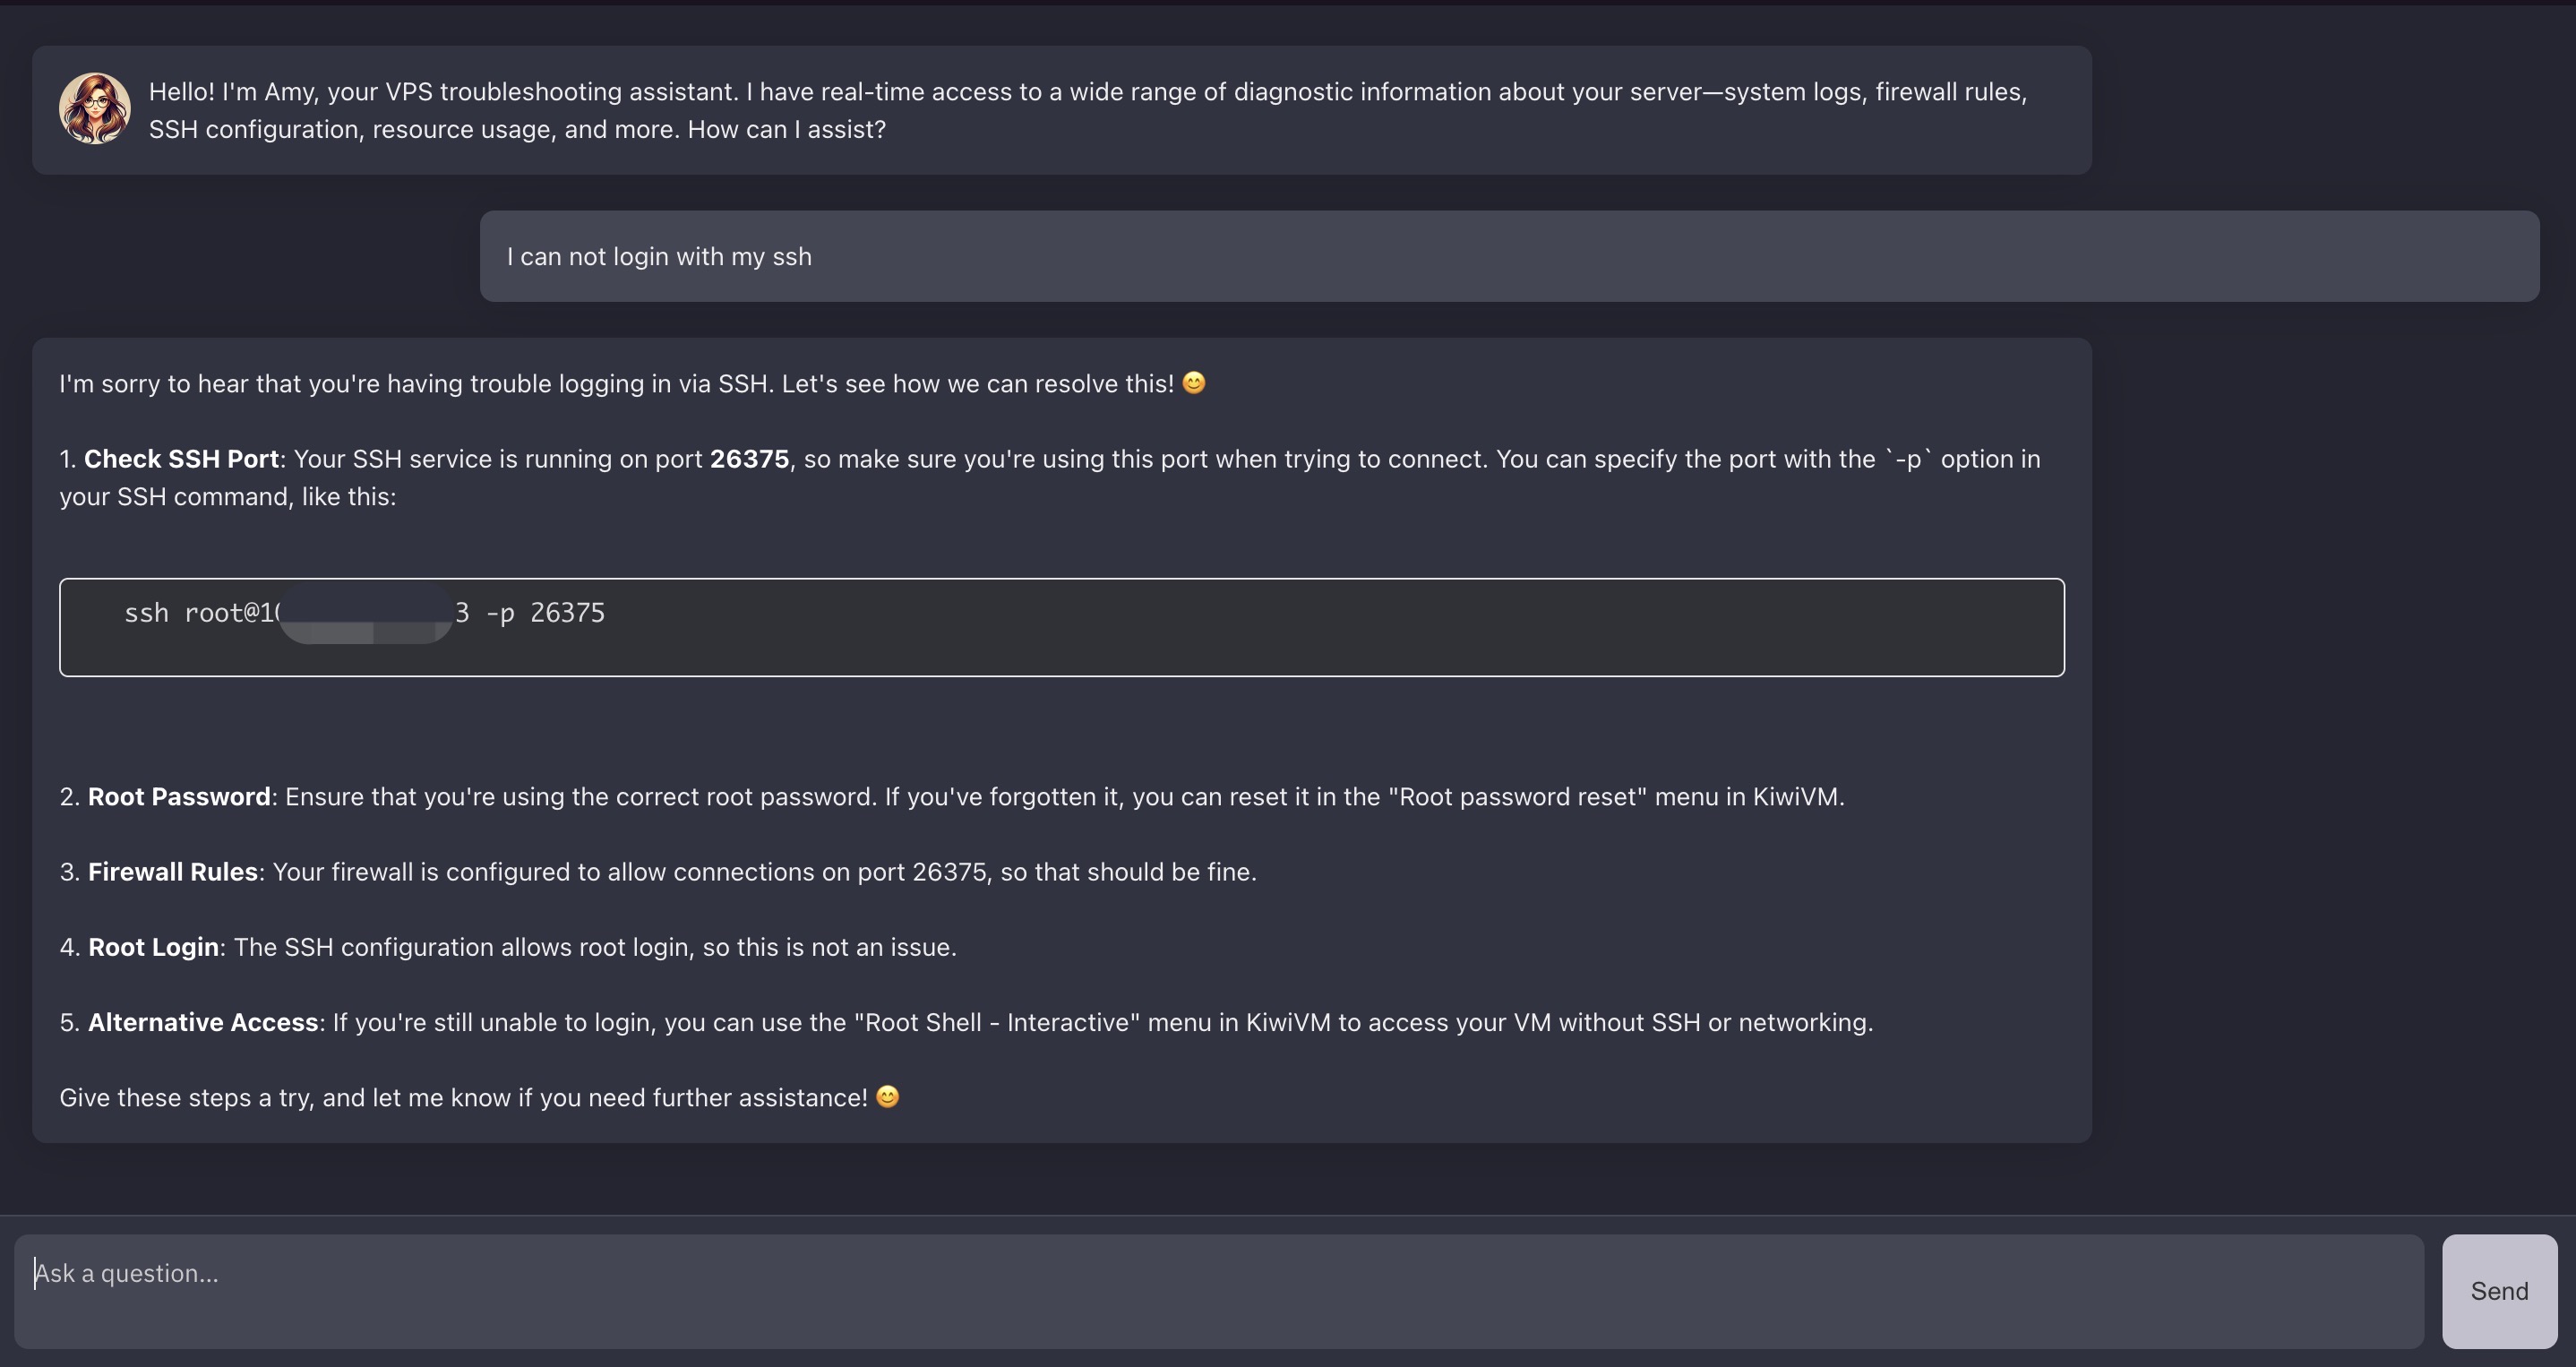Click the Send button

[2498, 1290]
